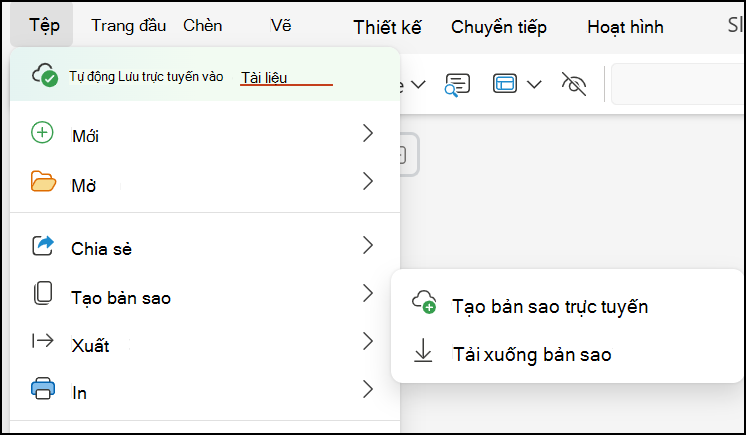Click the empty toolbar search field
The image size is (746, 435).
(678, 84)
